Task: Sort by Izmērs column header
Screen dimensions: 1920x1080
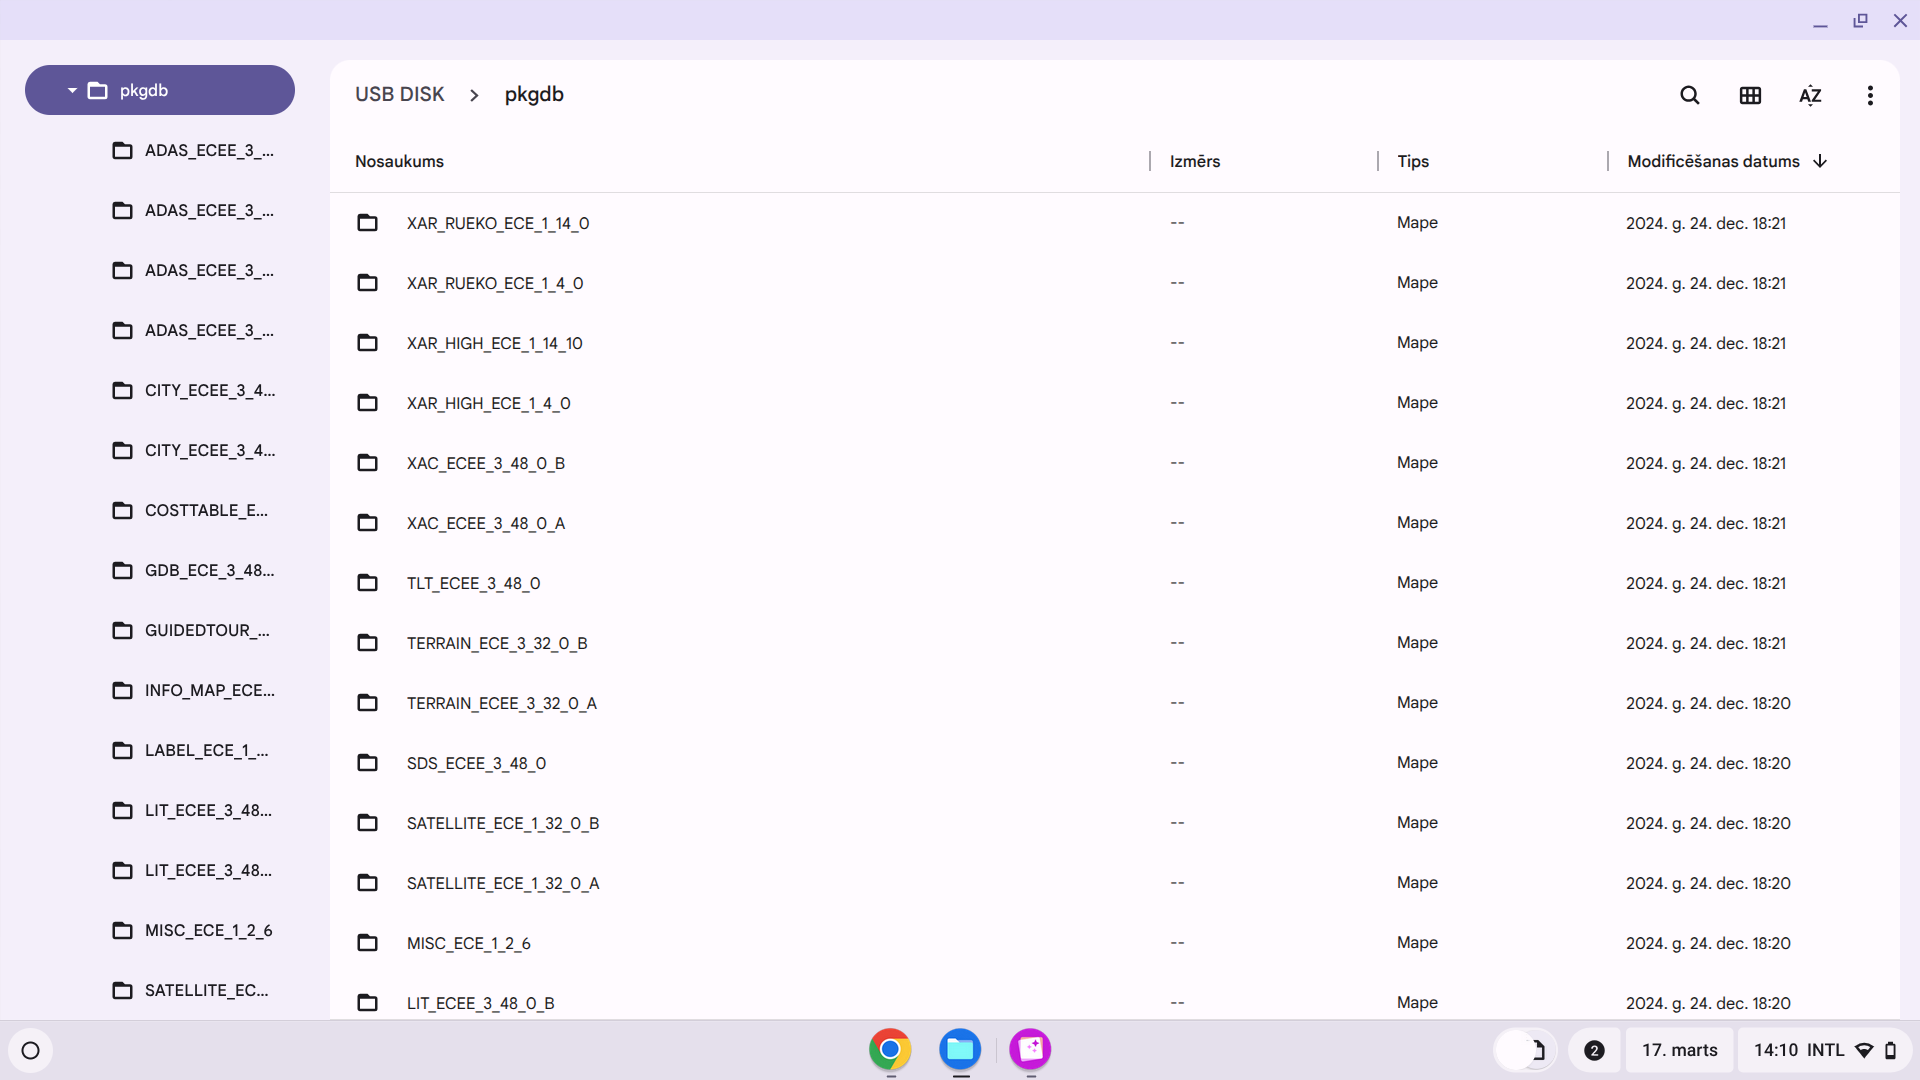Action: [1195, 161]
